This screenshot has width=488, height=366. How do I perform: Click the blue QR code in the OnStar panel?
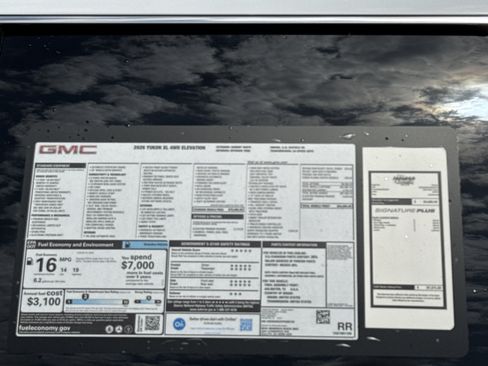(x=246, y=325)
